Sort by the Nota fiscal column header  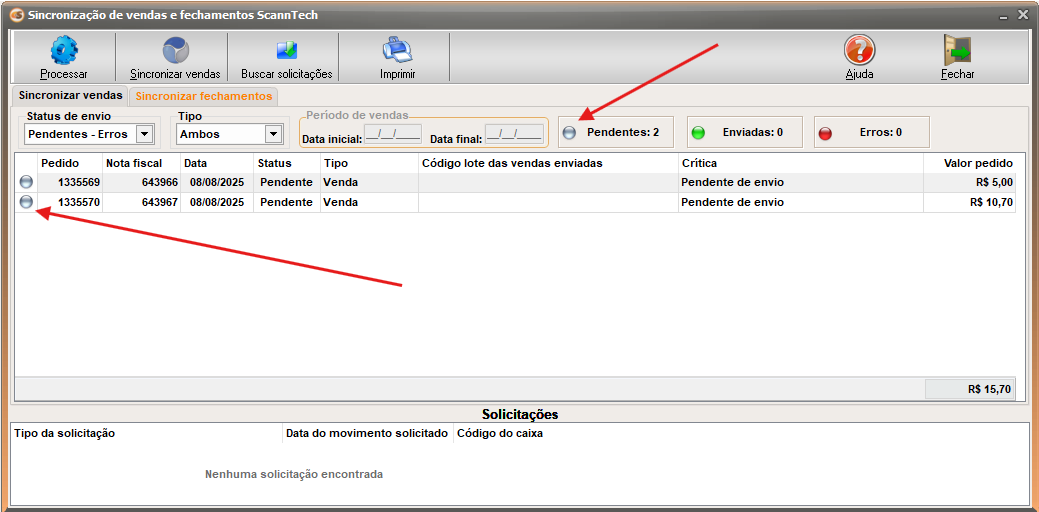[134, 163]
